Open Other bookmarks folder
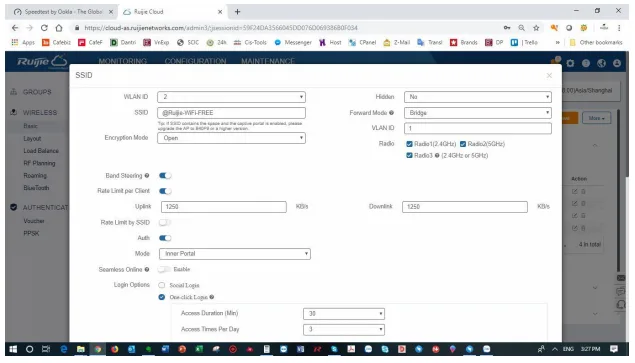Image resolution: width=635 pixels, height=363 pixels. pos(596,42)
